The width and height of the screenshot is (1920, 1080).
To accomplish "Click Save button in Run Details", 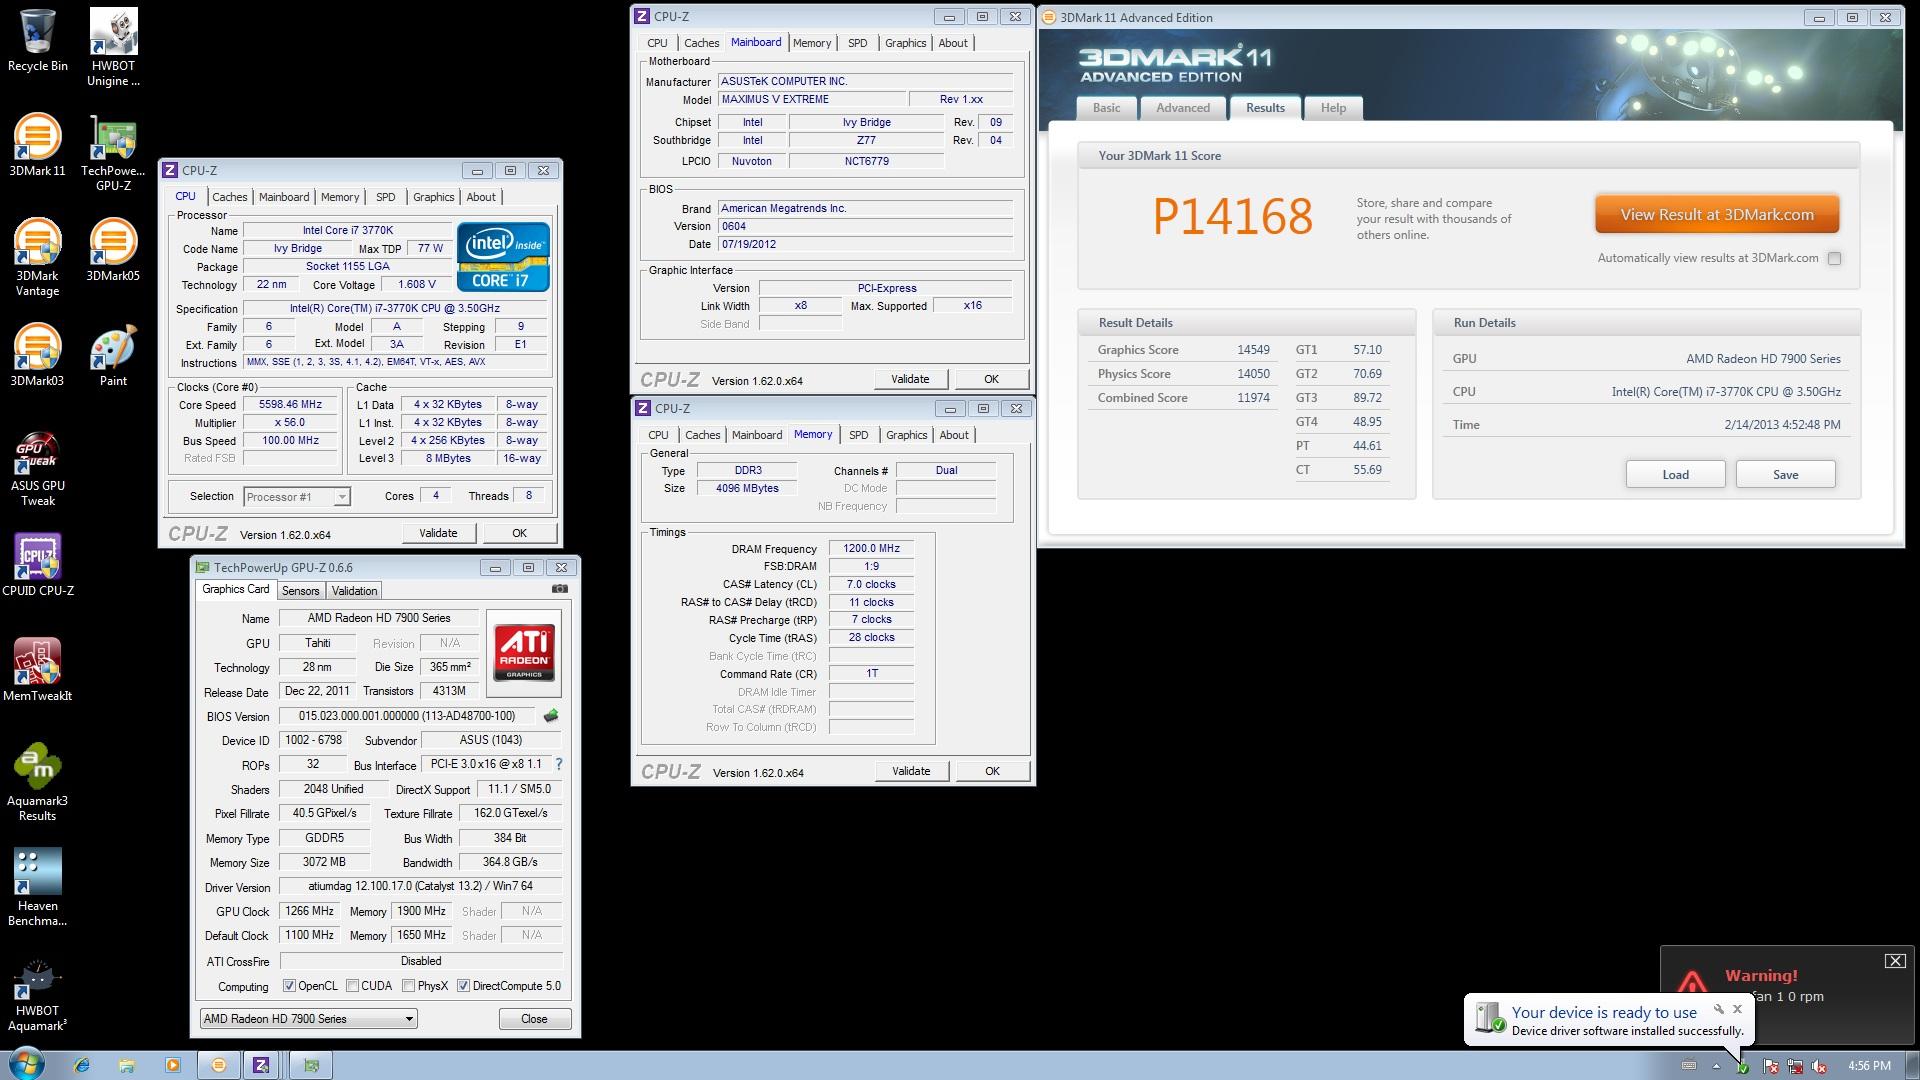I will (1785, 475).
